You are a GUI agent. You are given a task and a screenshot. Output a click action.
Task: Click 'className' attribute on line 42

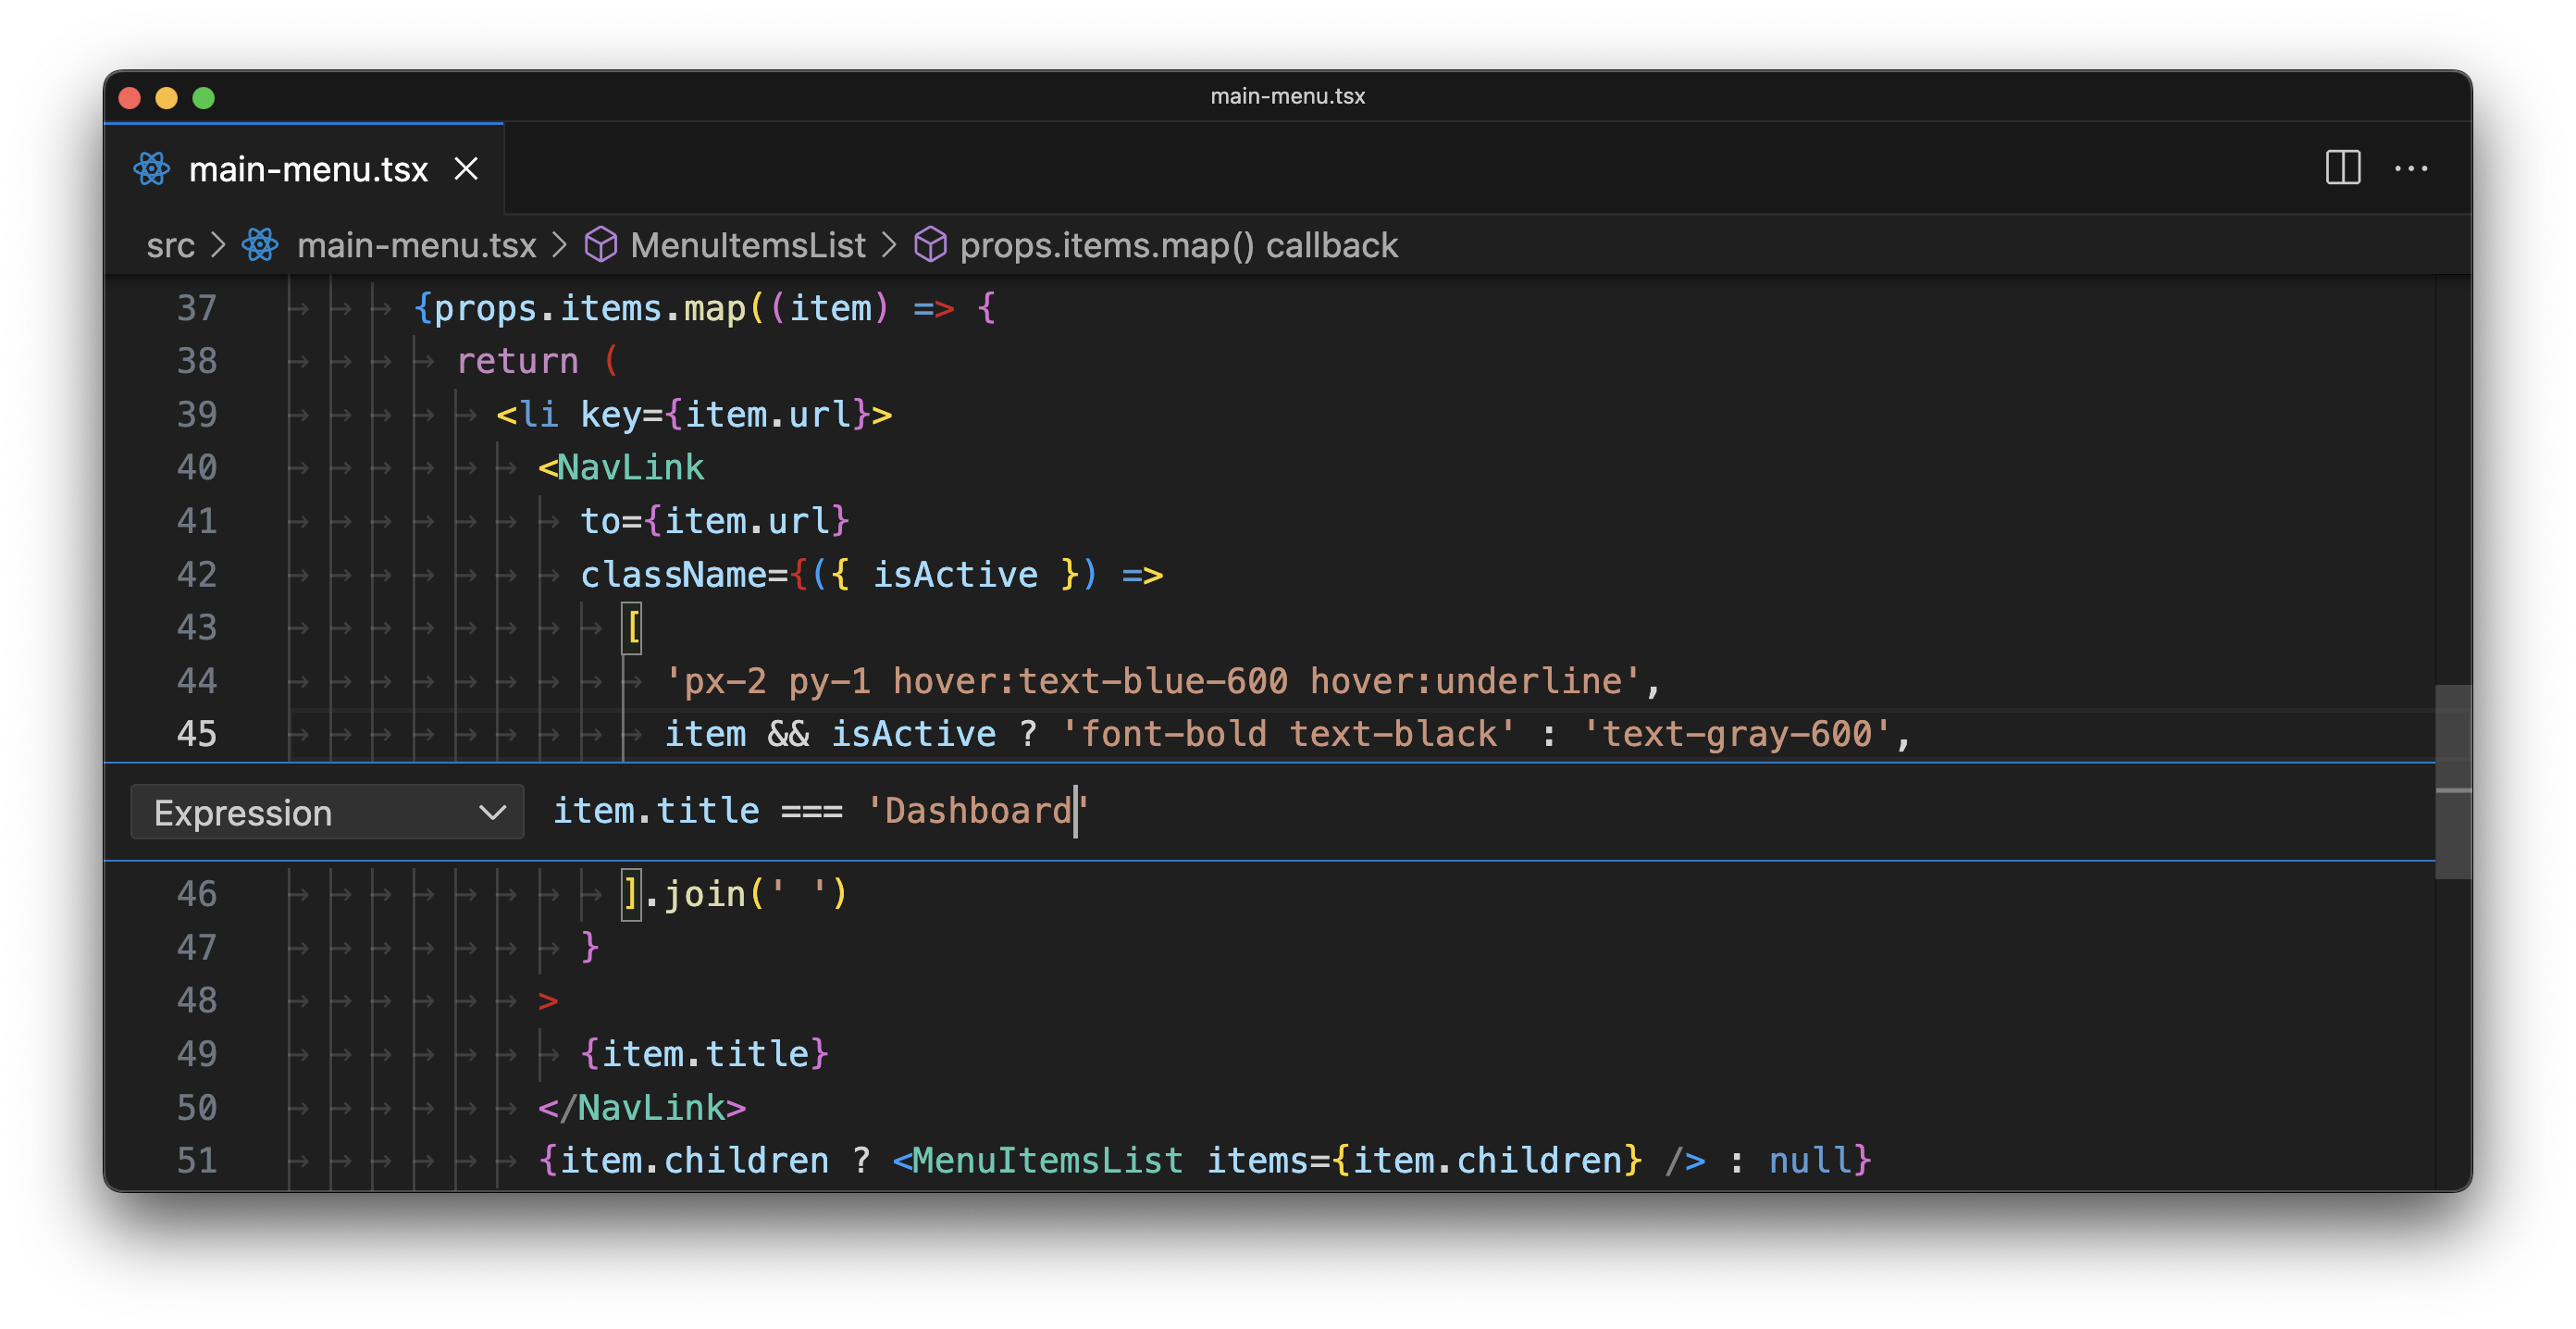[x=673, y=574]
